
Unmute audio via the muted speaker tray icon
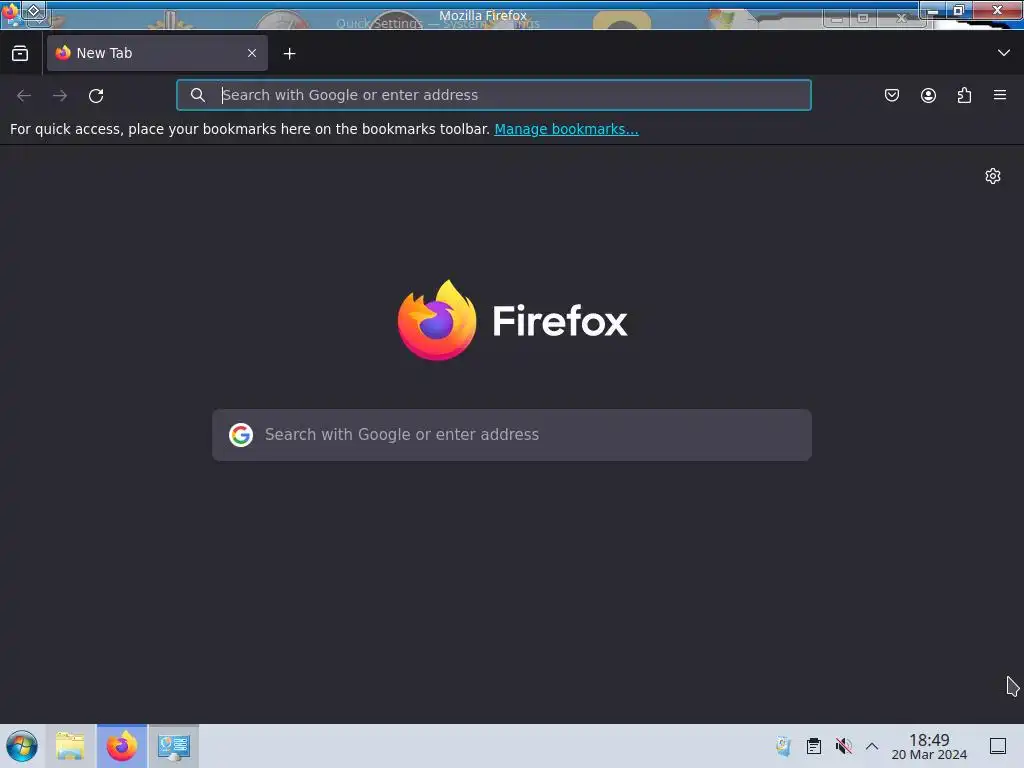click(843, 746)
